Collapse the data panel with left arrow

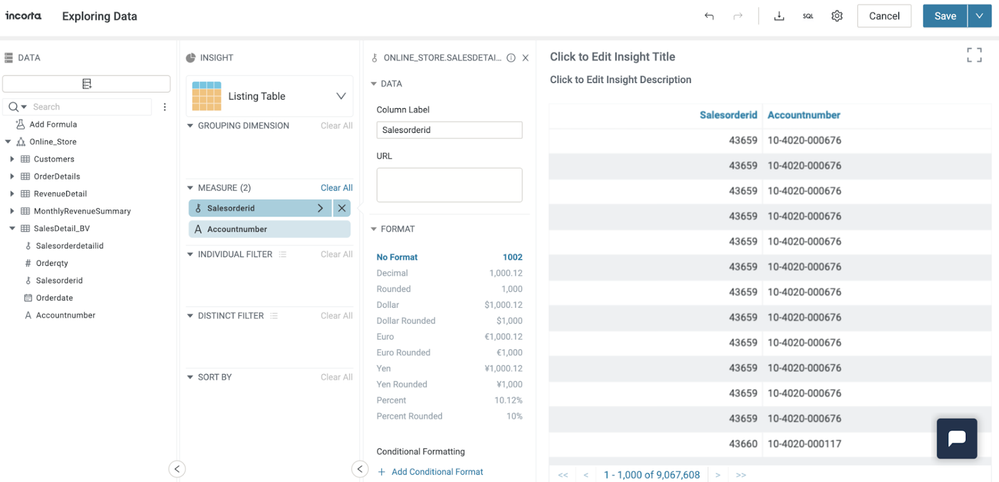point(177,468)
